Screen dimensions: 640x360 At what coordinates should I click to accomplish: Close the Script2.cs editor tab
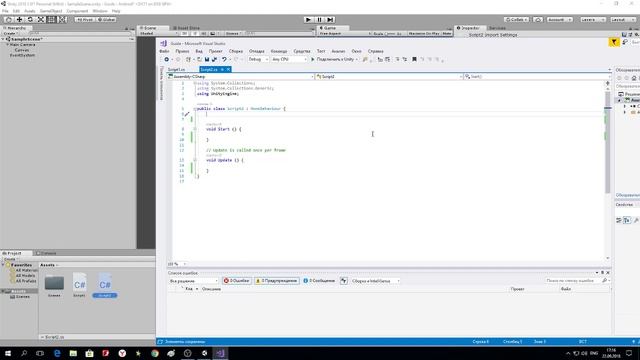[228, 69]
